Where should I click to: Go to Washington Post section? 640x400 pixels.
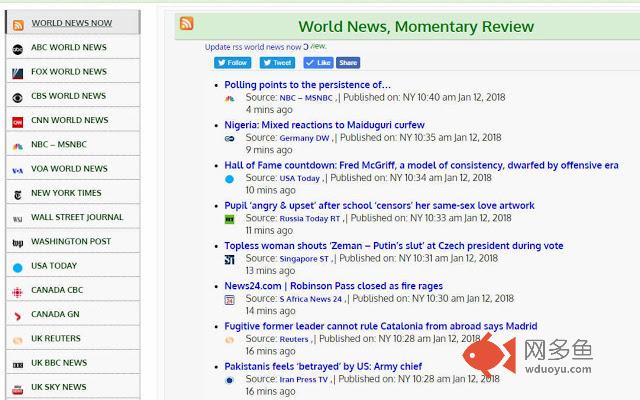[73, 241]
